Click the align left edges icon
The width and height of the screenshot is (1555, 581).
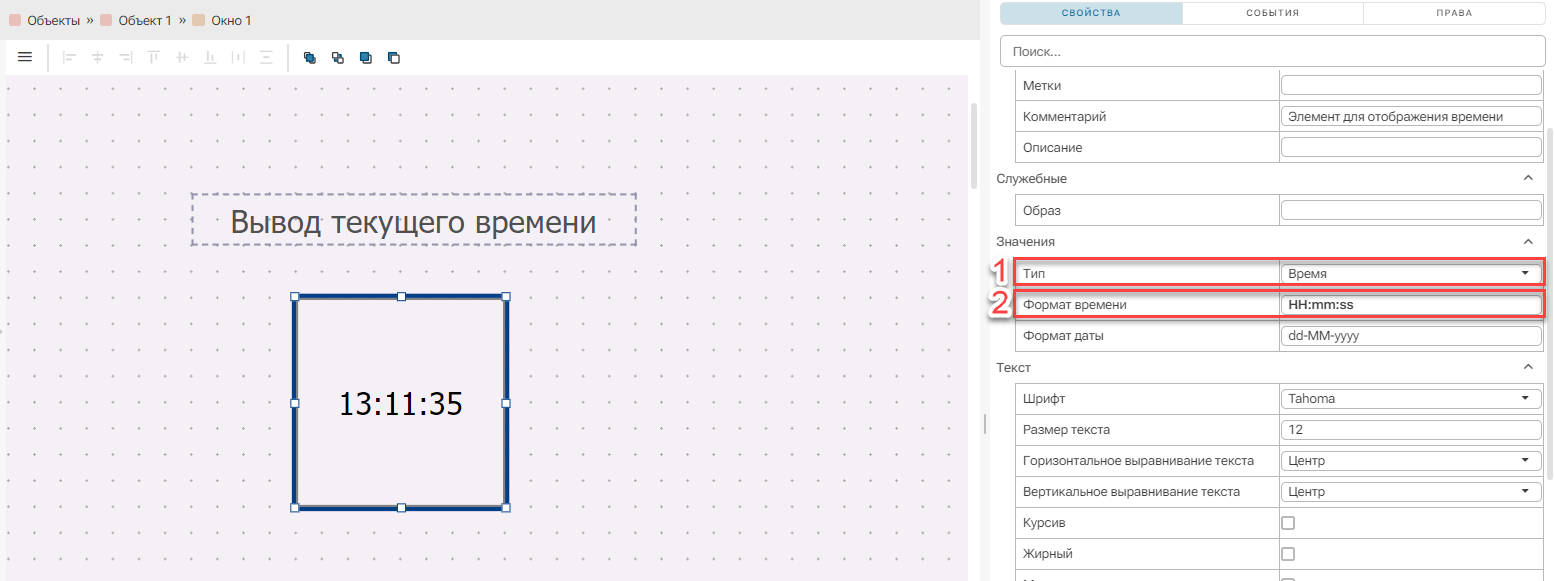69,57
